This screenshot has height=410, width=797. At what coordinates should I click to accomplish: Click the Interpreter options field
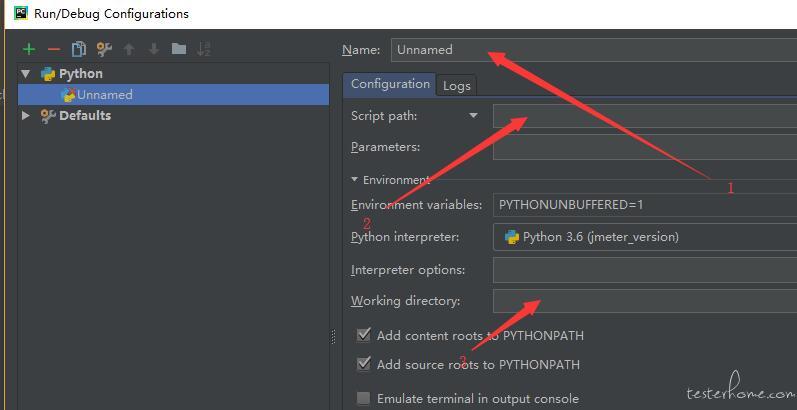tap(645, 270)
